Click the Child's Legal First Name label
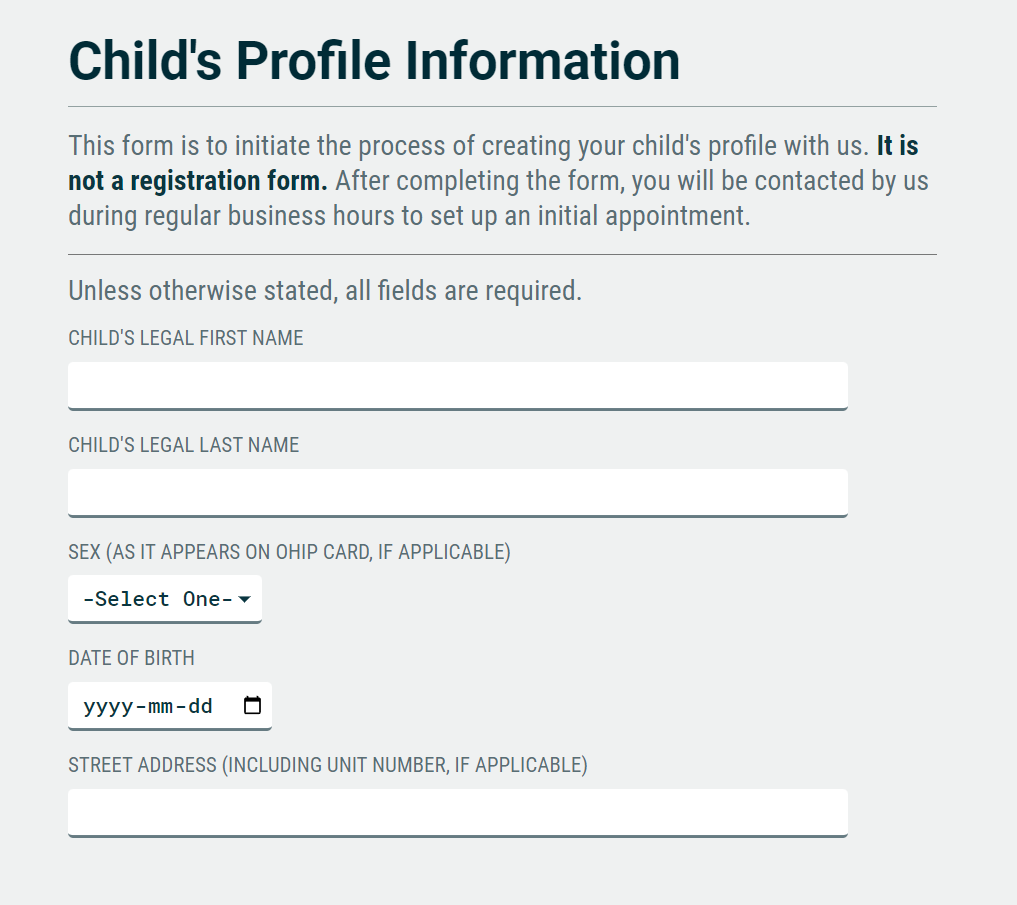This screenshot has height=905, width=1017. 185,338
